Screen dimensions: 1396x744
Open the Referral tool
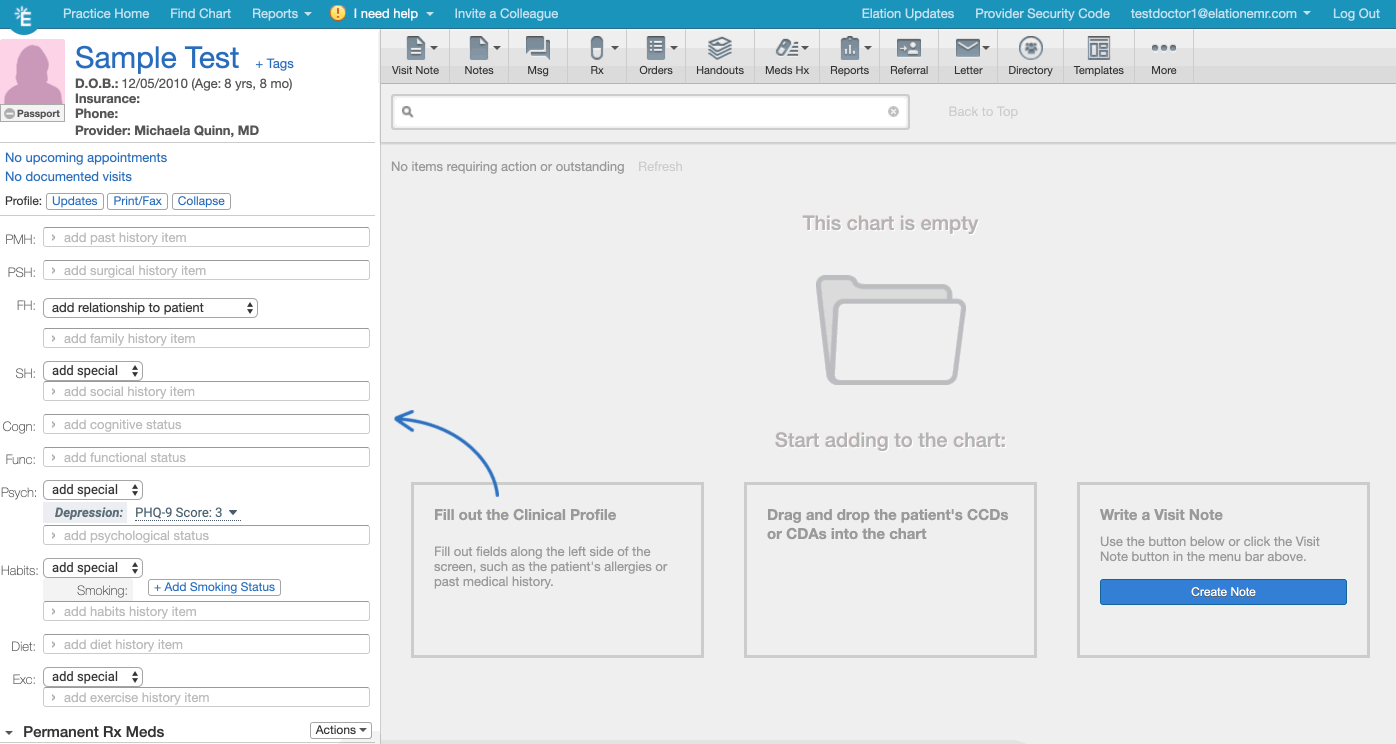908,55
